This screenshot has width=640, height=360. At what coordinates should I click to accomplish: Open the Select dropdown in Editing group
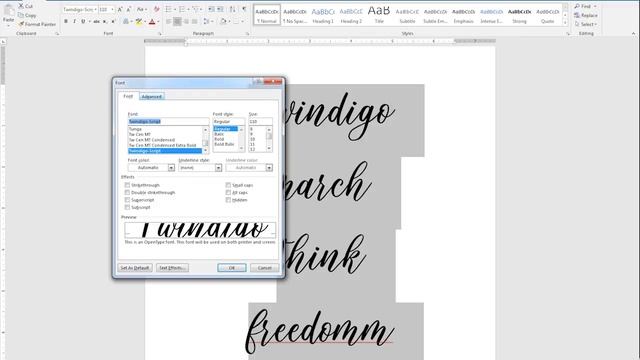point(596,24)
